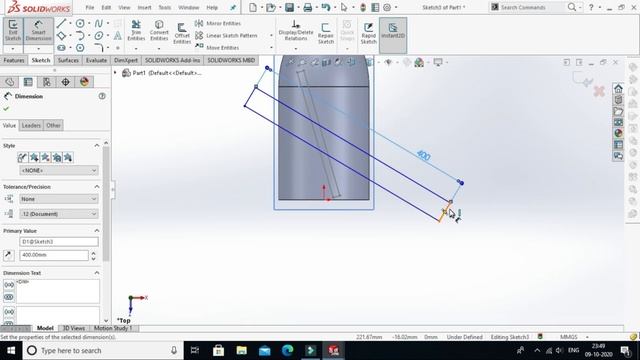Open Dimension panel help icon
640x360 pixels.
102,96
